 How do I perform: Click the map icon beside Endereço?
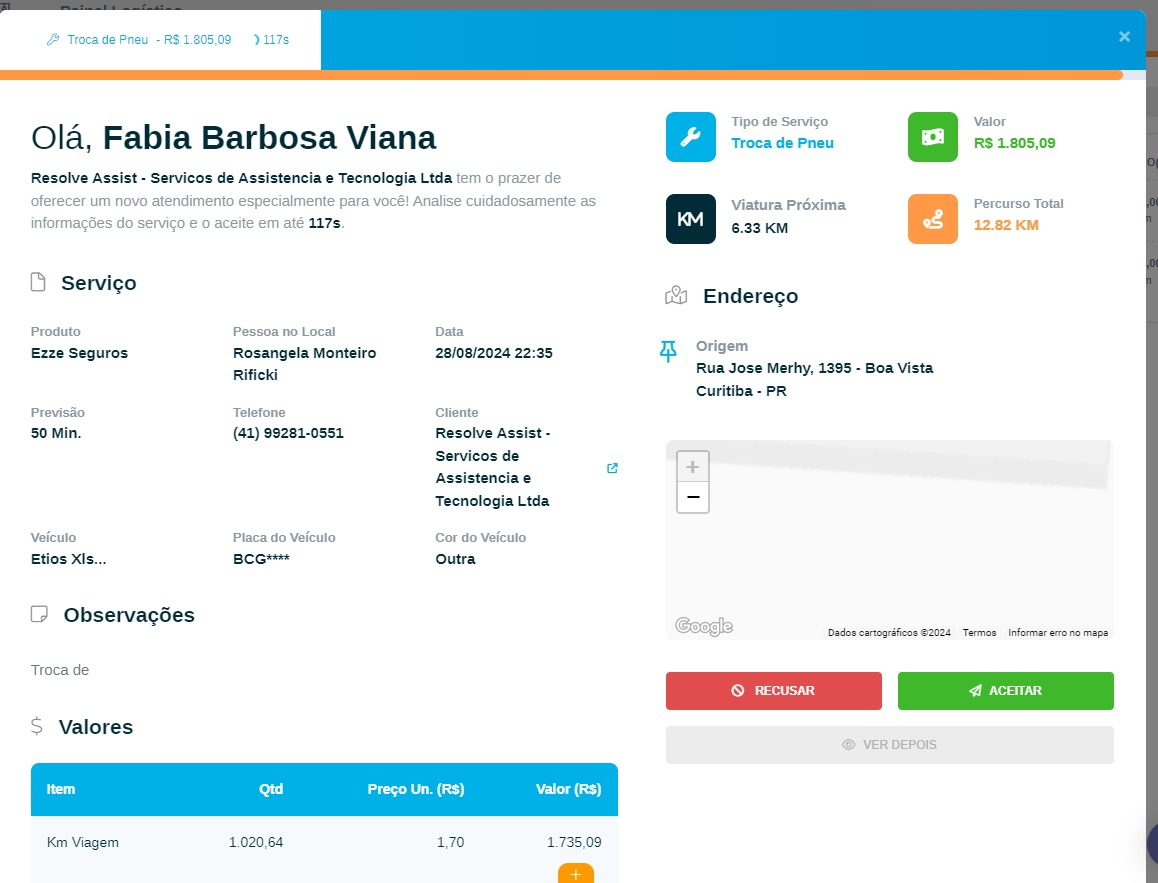[x=676, y=296]
